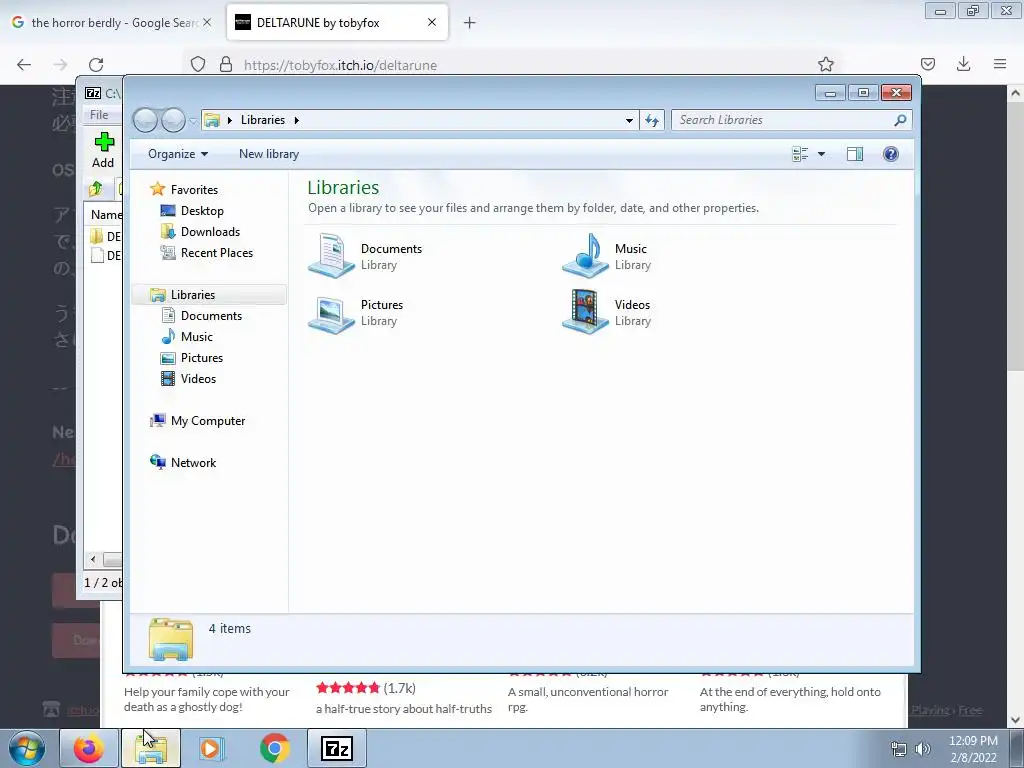Click Windows Media Player taskbar icon

click(x=211, y=748)
